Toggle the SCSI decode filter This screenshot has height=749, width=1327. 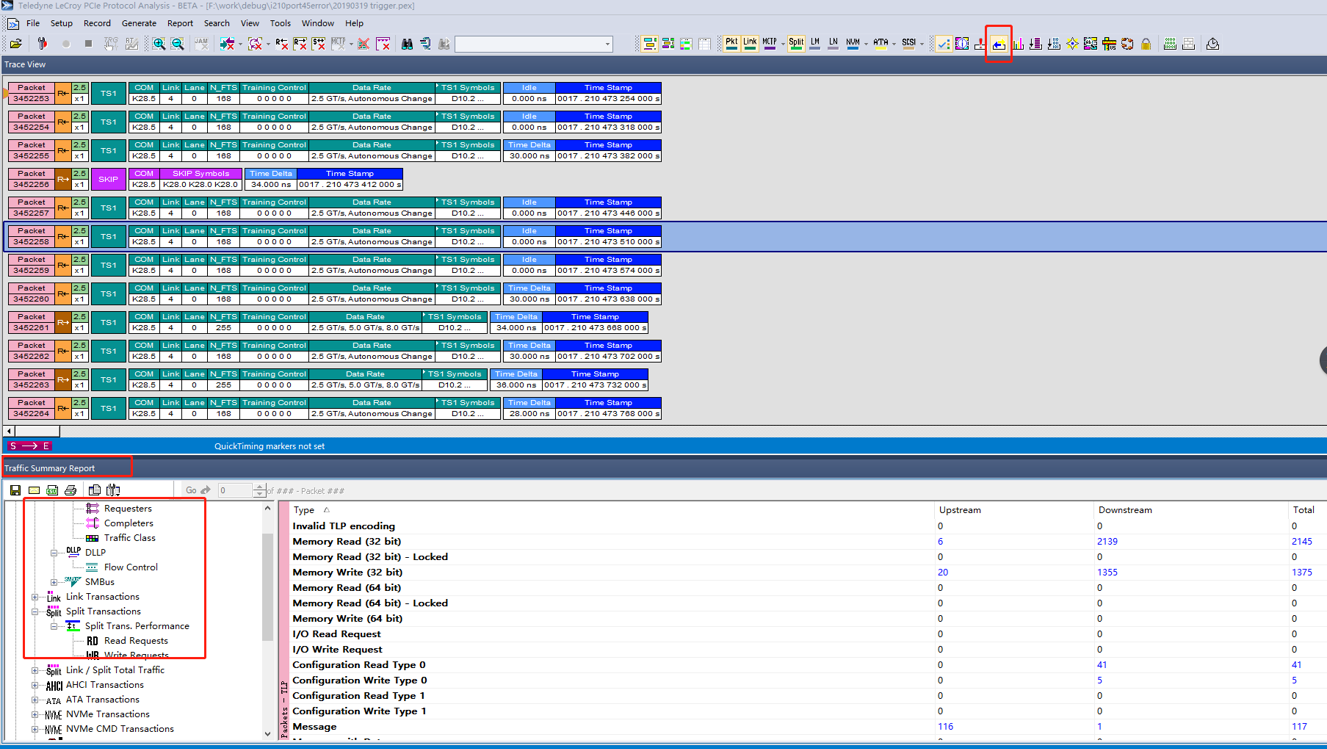[908, 44]
